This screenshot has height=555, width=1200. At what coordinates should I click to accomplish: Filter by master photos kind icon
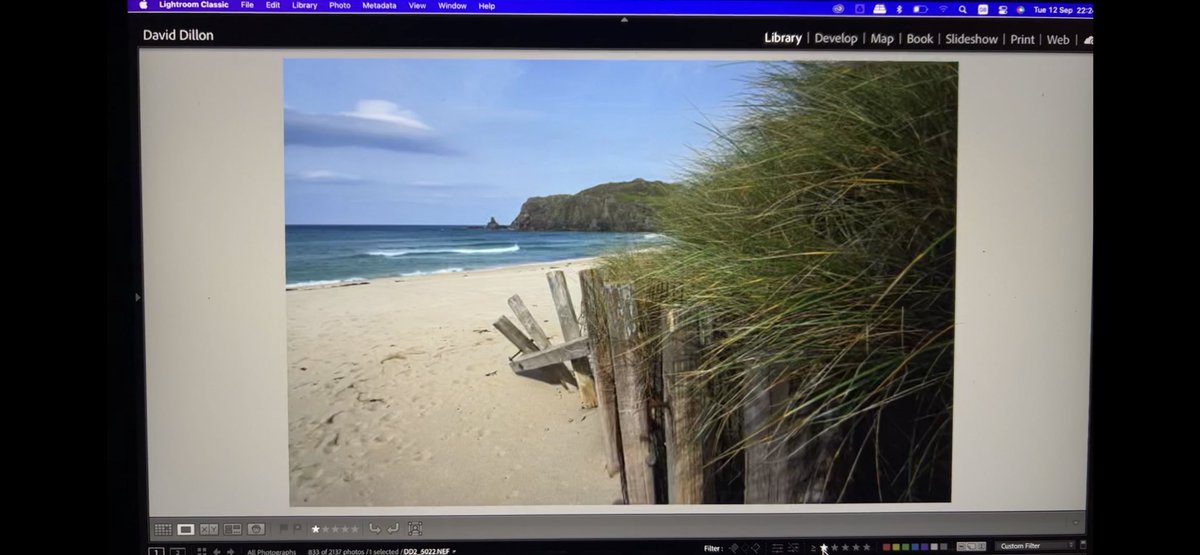(962, 547)
